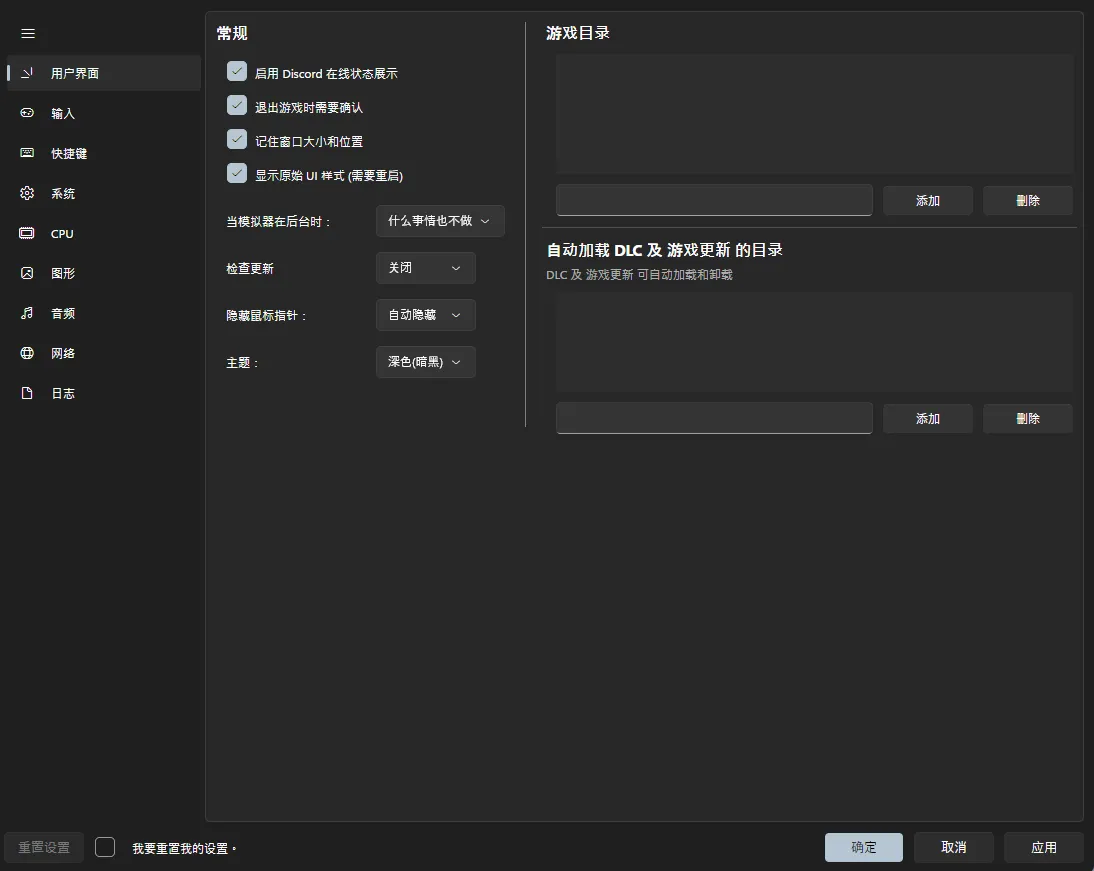The height and width of the screenshot is (871, 1094).
Task: Open the 输入 settings section
Action: click(62, 113)
